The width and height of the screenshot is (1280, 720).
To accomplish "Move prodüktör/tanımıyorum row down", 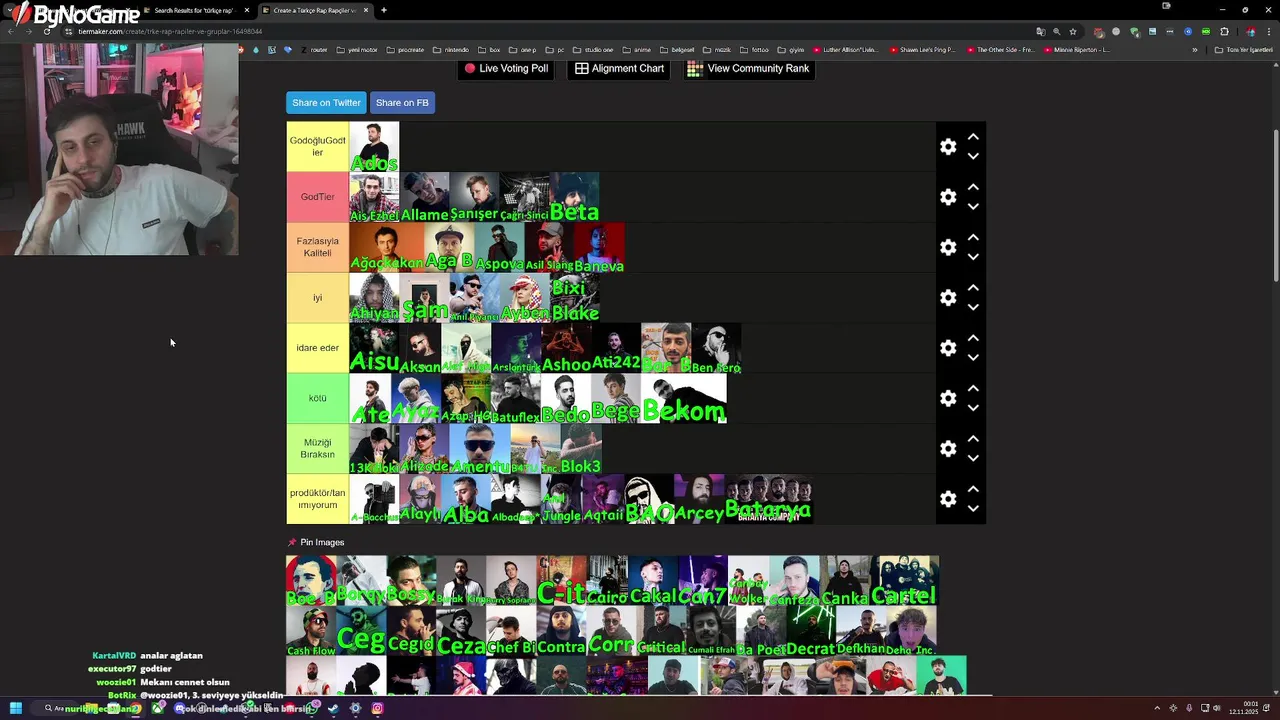I will (973, 509).
